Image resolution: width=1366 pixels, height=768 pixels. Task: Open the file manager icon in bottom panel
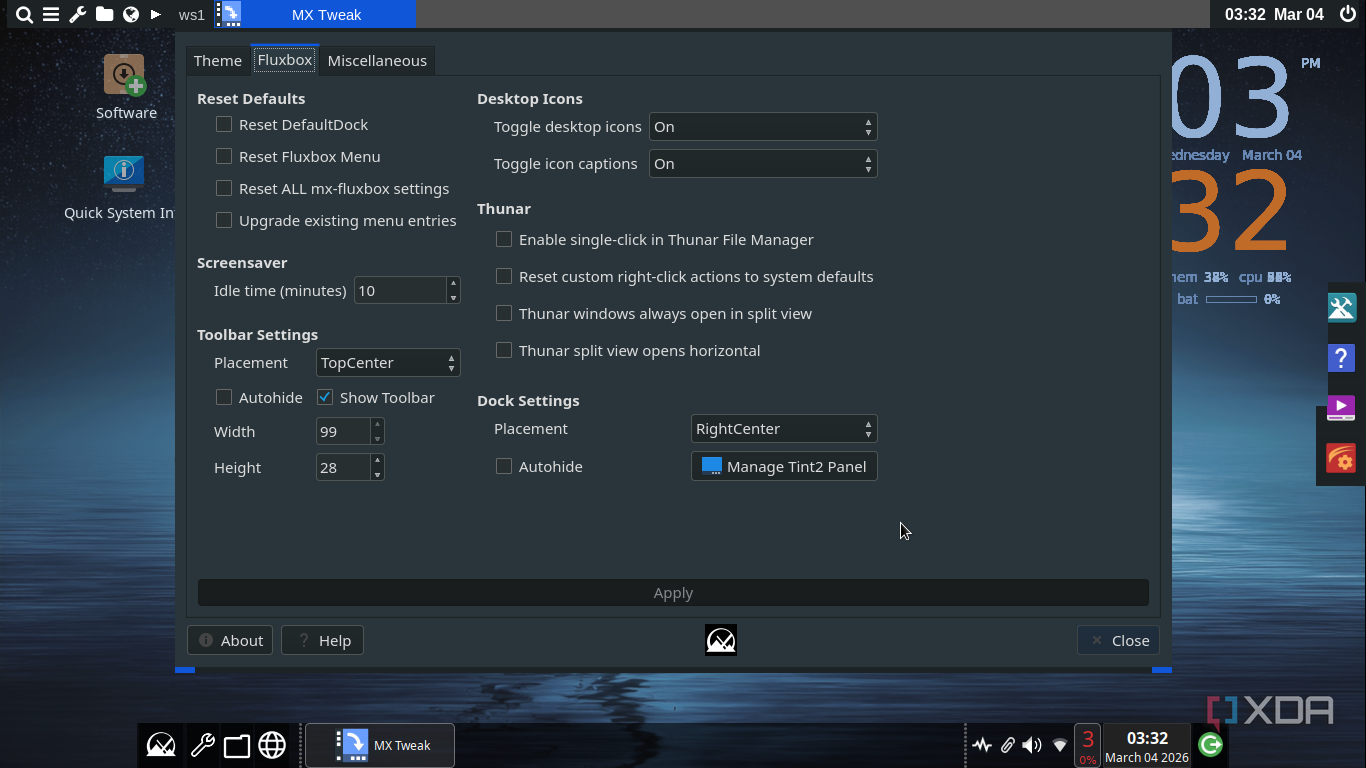237,746
